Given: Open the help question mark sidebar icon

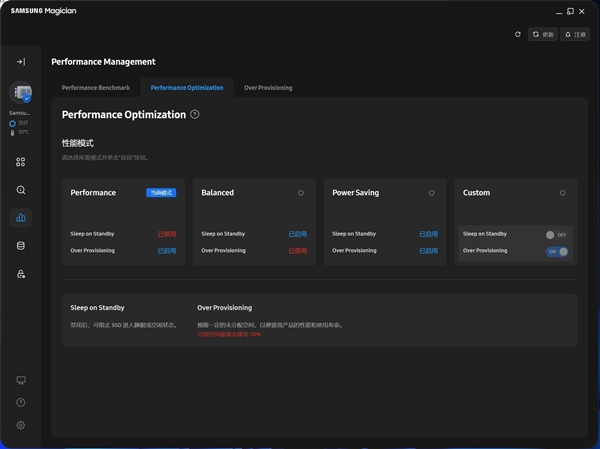Looking at the screenshot, I should click(21, 402).
